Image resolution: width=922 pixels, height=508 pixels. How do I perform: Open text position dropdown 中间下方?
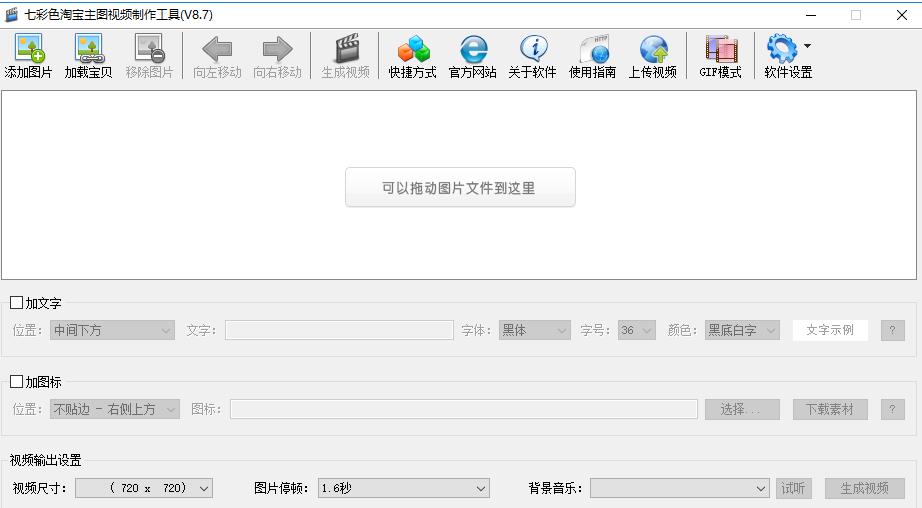pos(112,330)
